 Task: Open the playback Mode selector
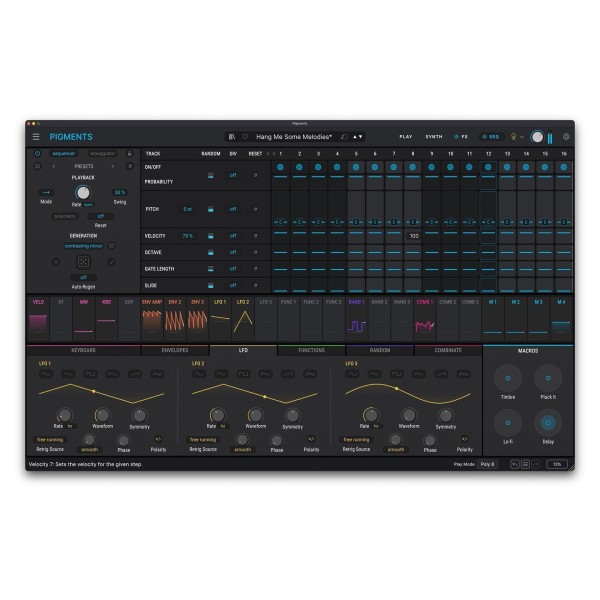pyautogui.click(x=46, y=192)
